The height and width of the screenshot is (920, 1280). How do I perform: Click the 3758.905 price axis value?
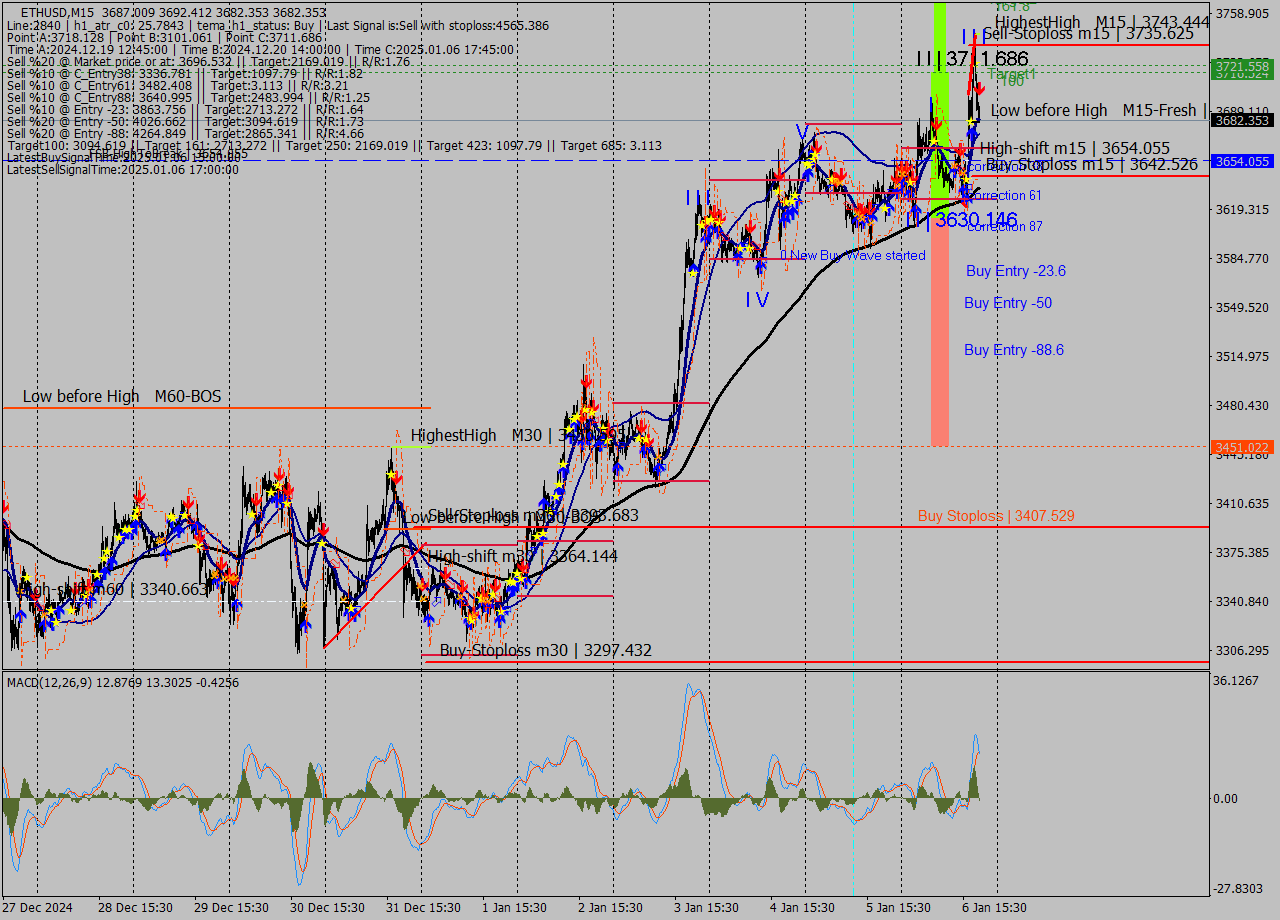pos(1241,14)
